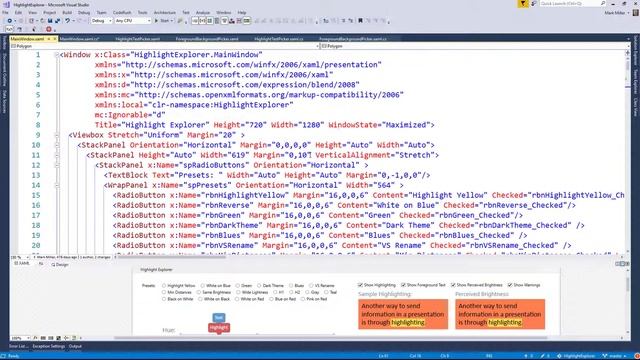Switch to the Design view tab
The width and height of the screenshot is (640, 360).
pos(60,264)
